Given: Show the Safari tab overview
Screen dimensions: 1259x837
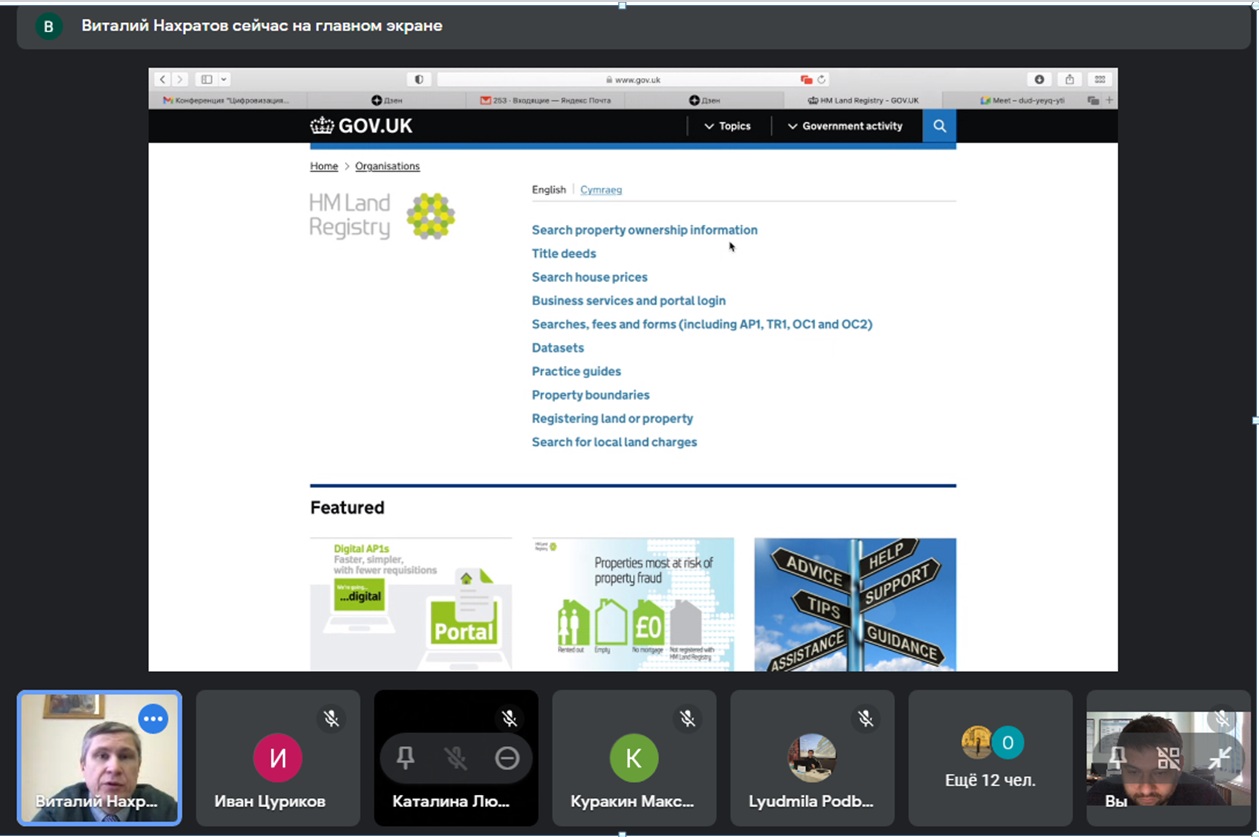Looking at the screenshot, I should [x=1099, y=79].
